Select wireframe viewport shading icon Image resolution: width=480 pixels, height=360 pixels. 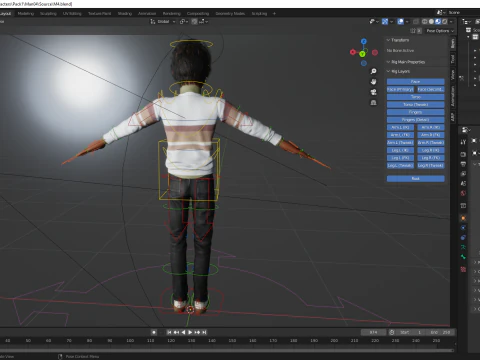click(424, 21)
